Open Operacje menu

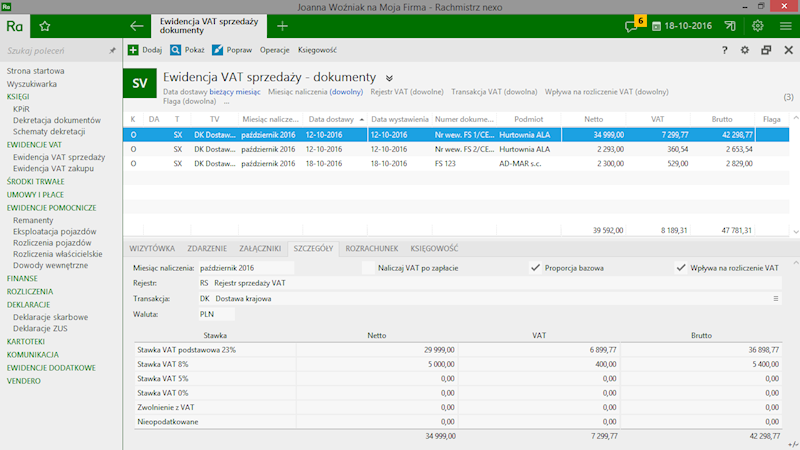click(274, 50)
